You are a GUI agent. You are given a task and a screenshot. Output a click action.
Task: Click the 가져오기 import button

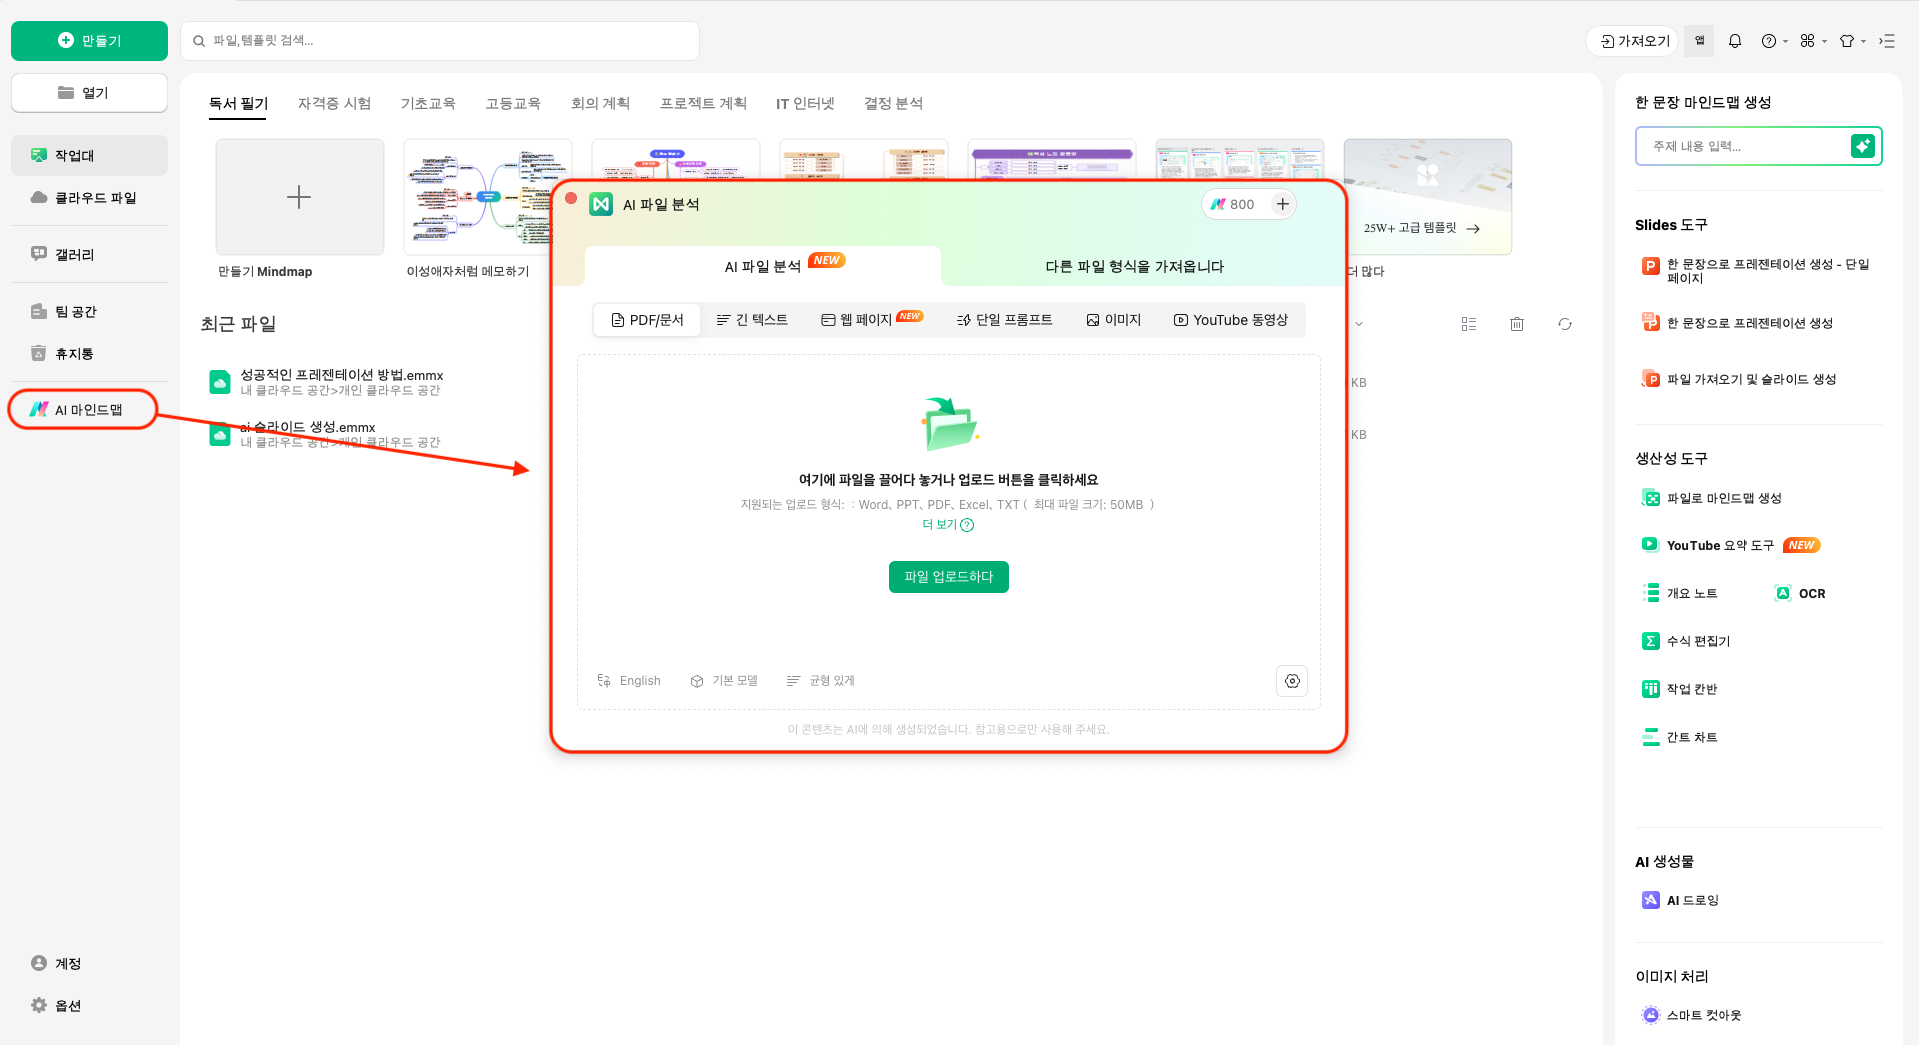pos(1631,40)
